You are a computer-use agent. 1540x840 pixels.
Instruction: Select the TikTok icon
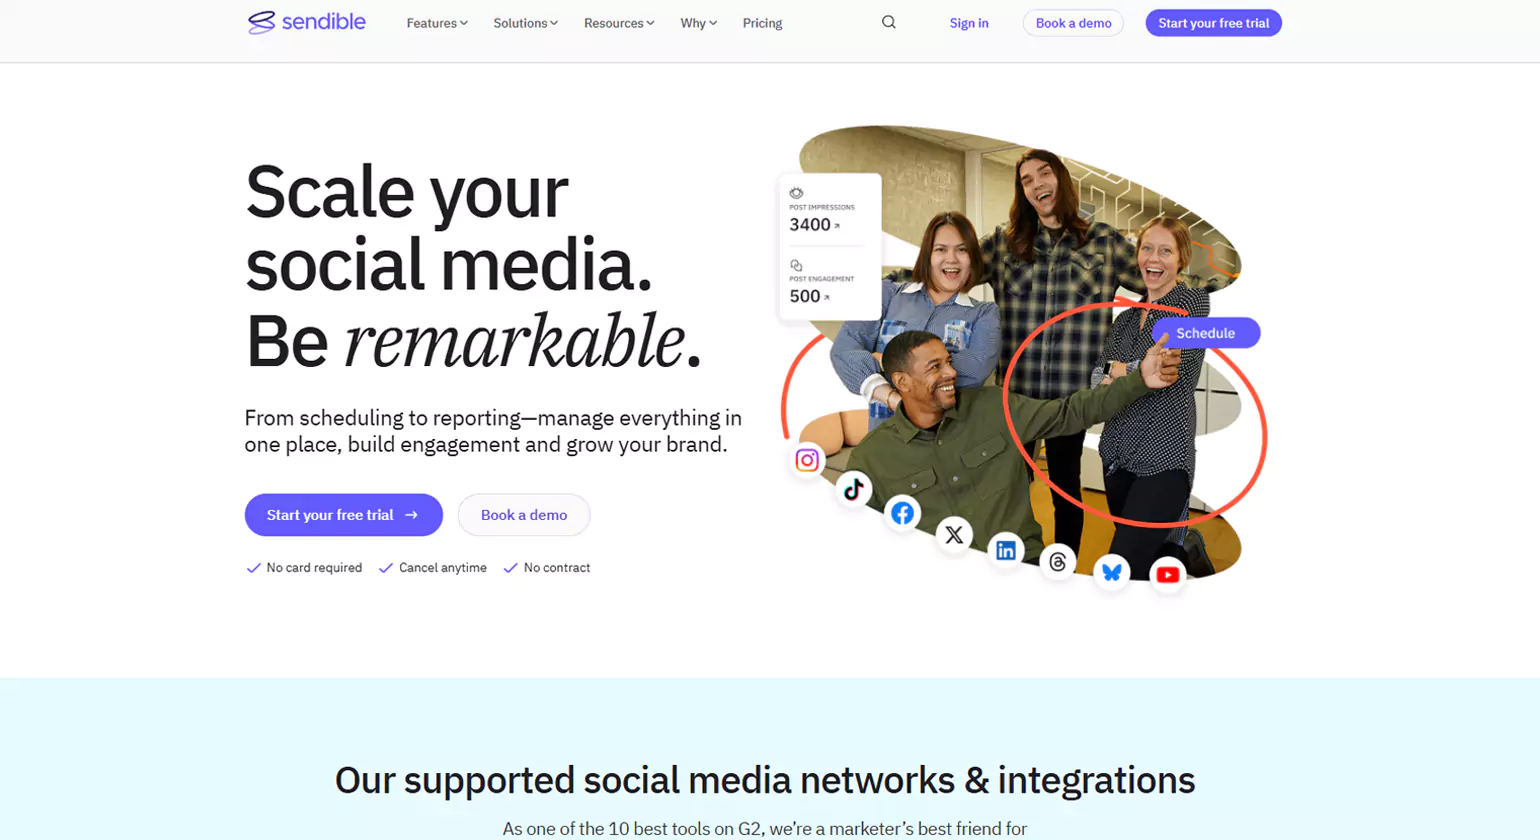pos(853,489)
